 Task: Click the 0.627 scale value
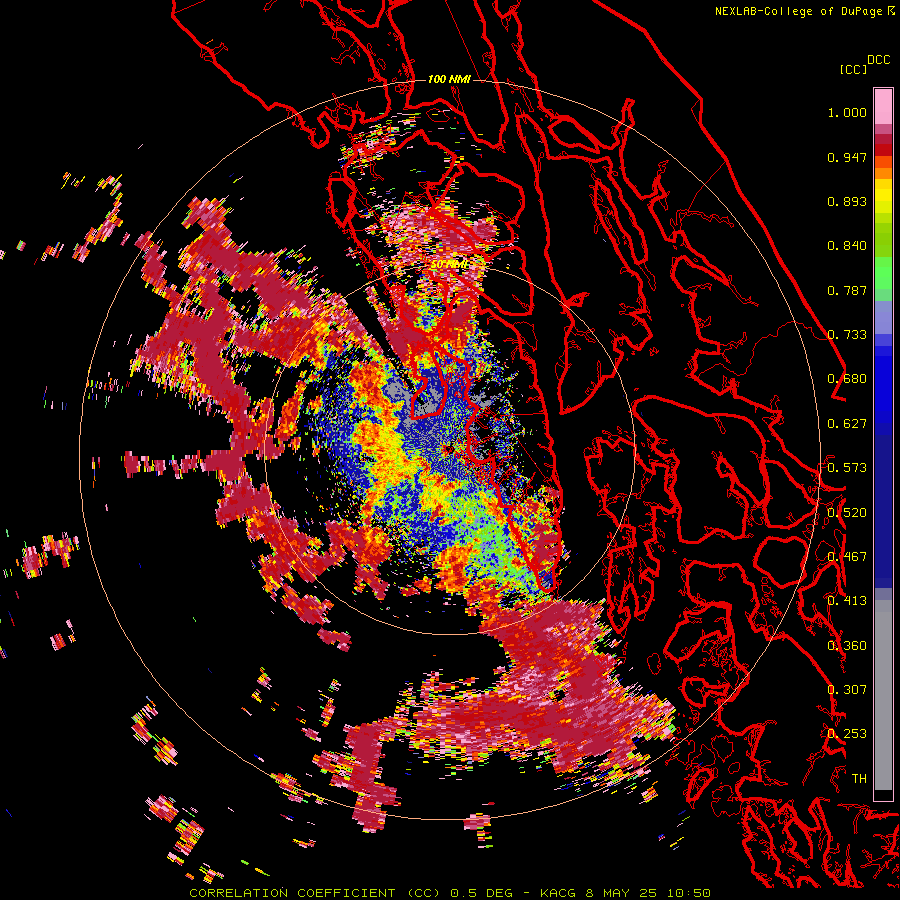pyautogui.click(x=847, y=424)
